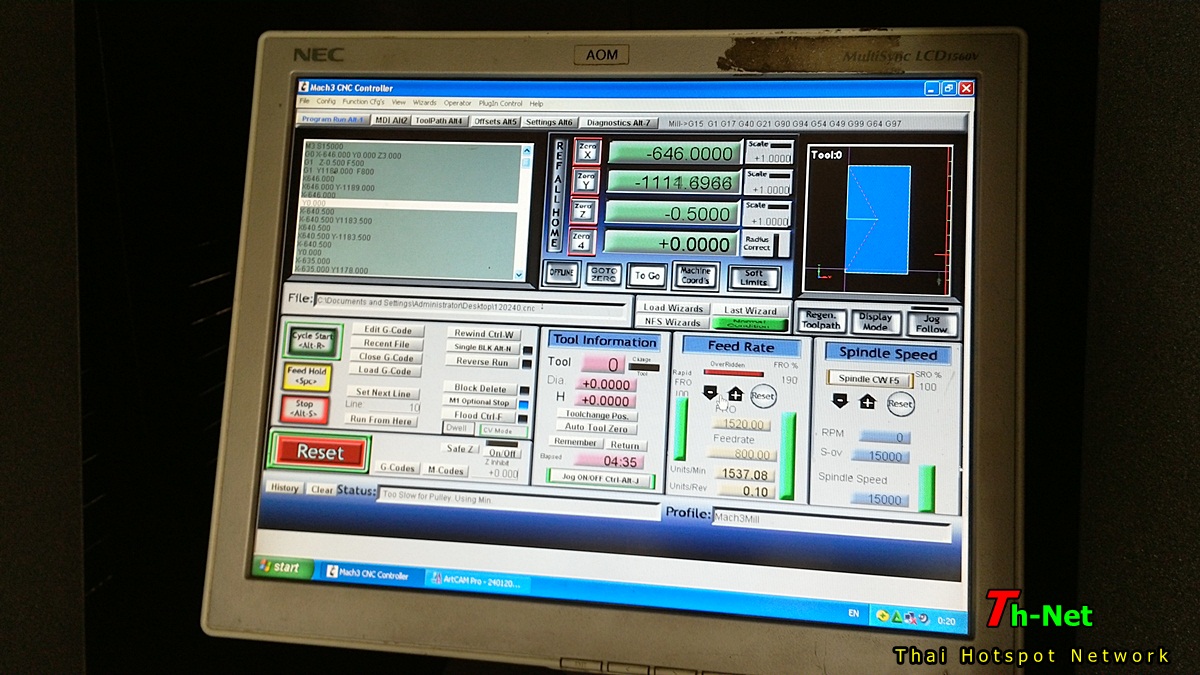
Task: Reset the feed rate override
Action: click(x=762, y=396)
